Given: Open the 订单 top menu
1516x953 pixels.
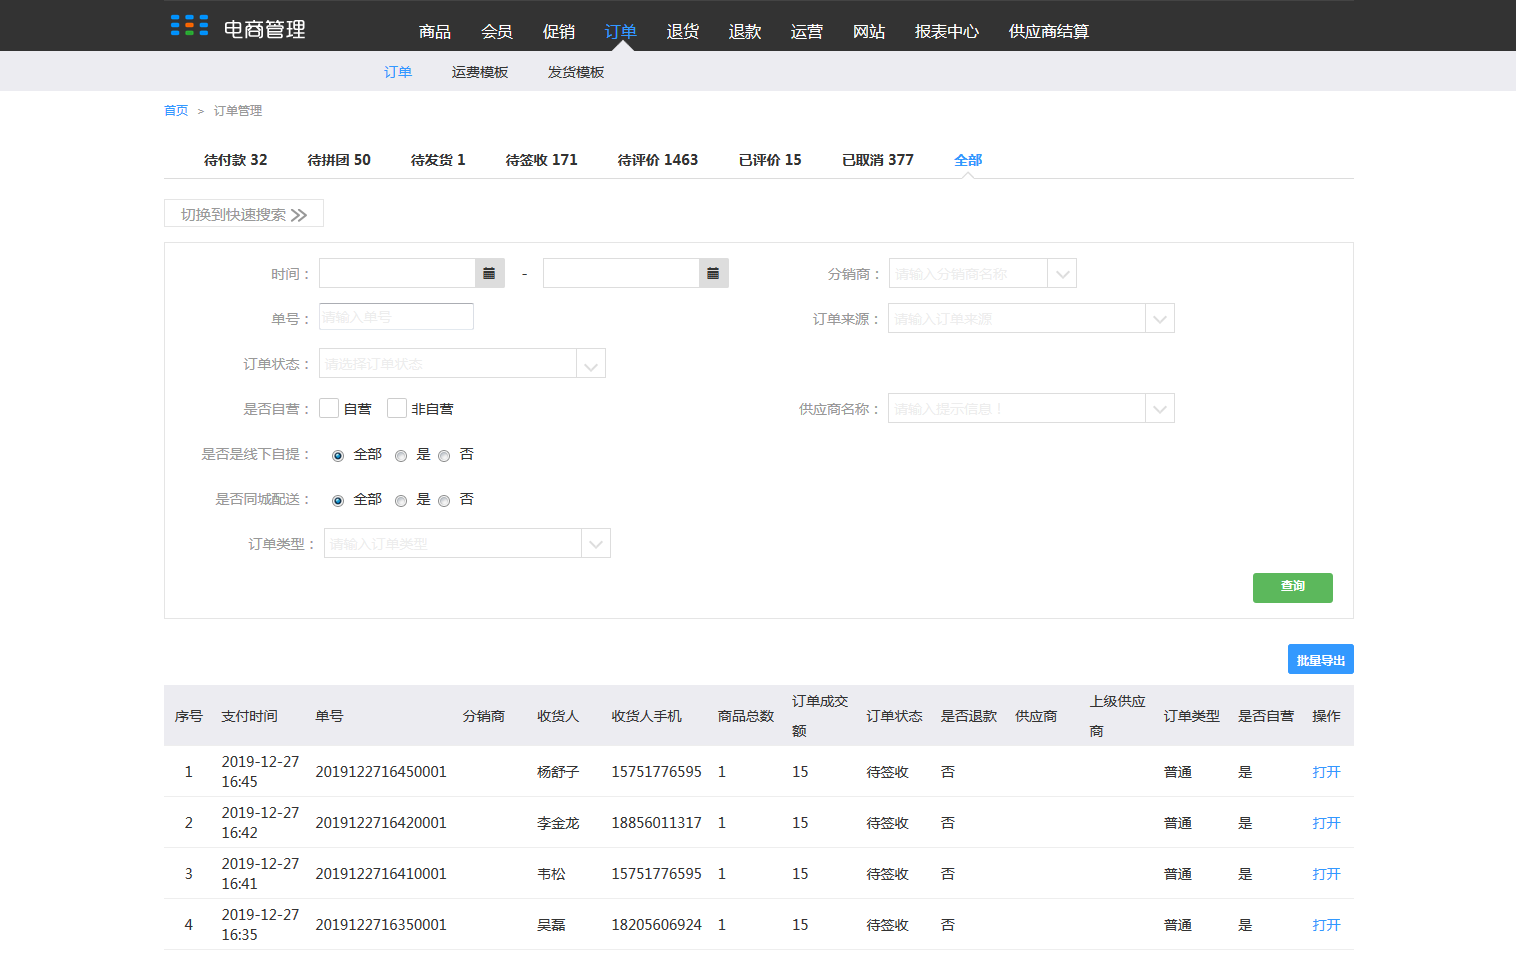Looking at the screenshot, I should [621, 31].
